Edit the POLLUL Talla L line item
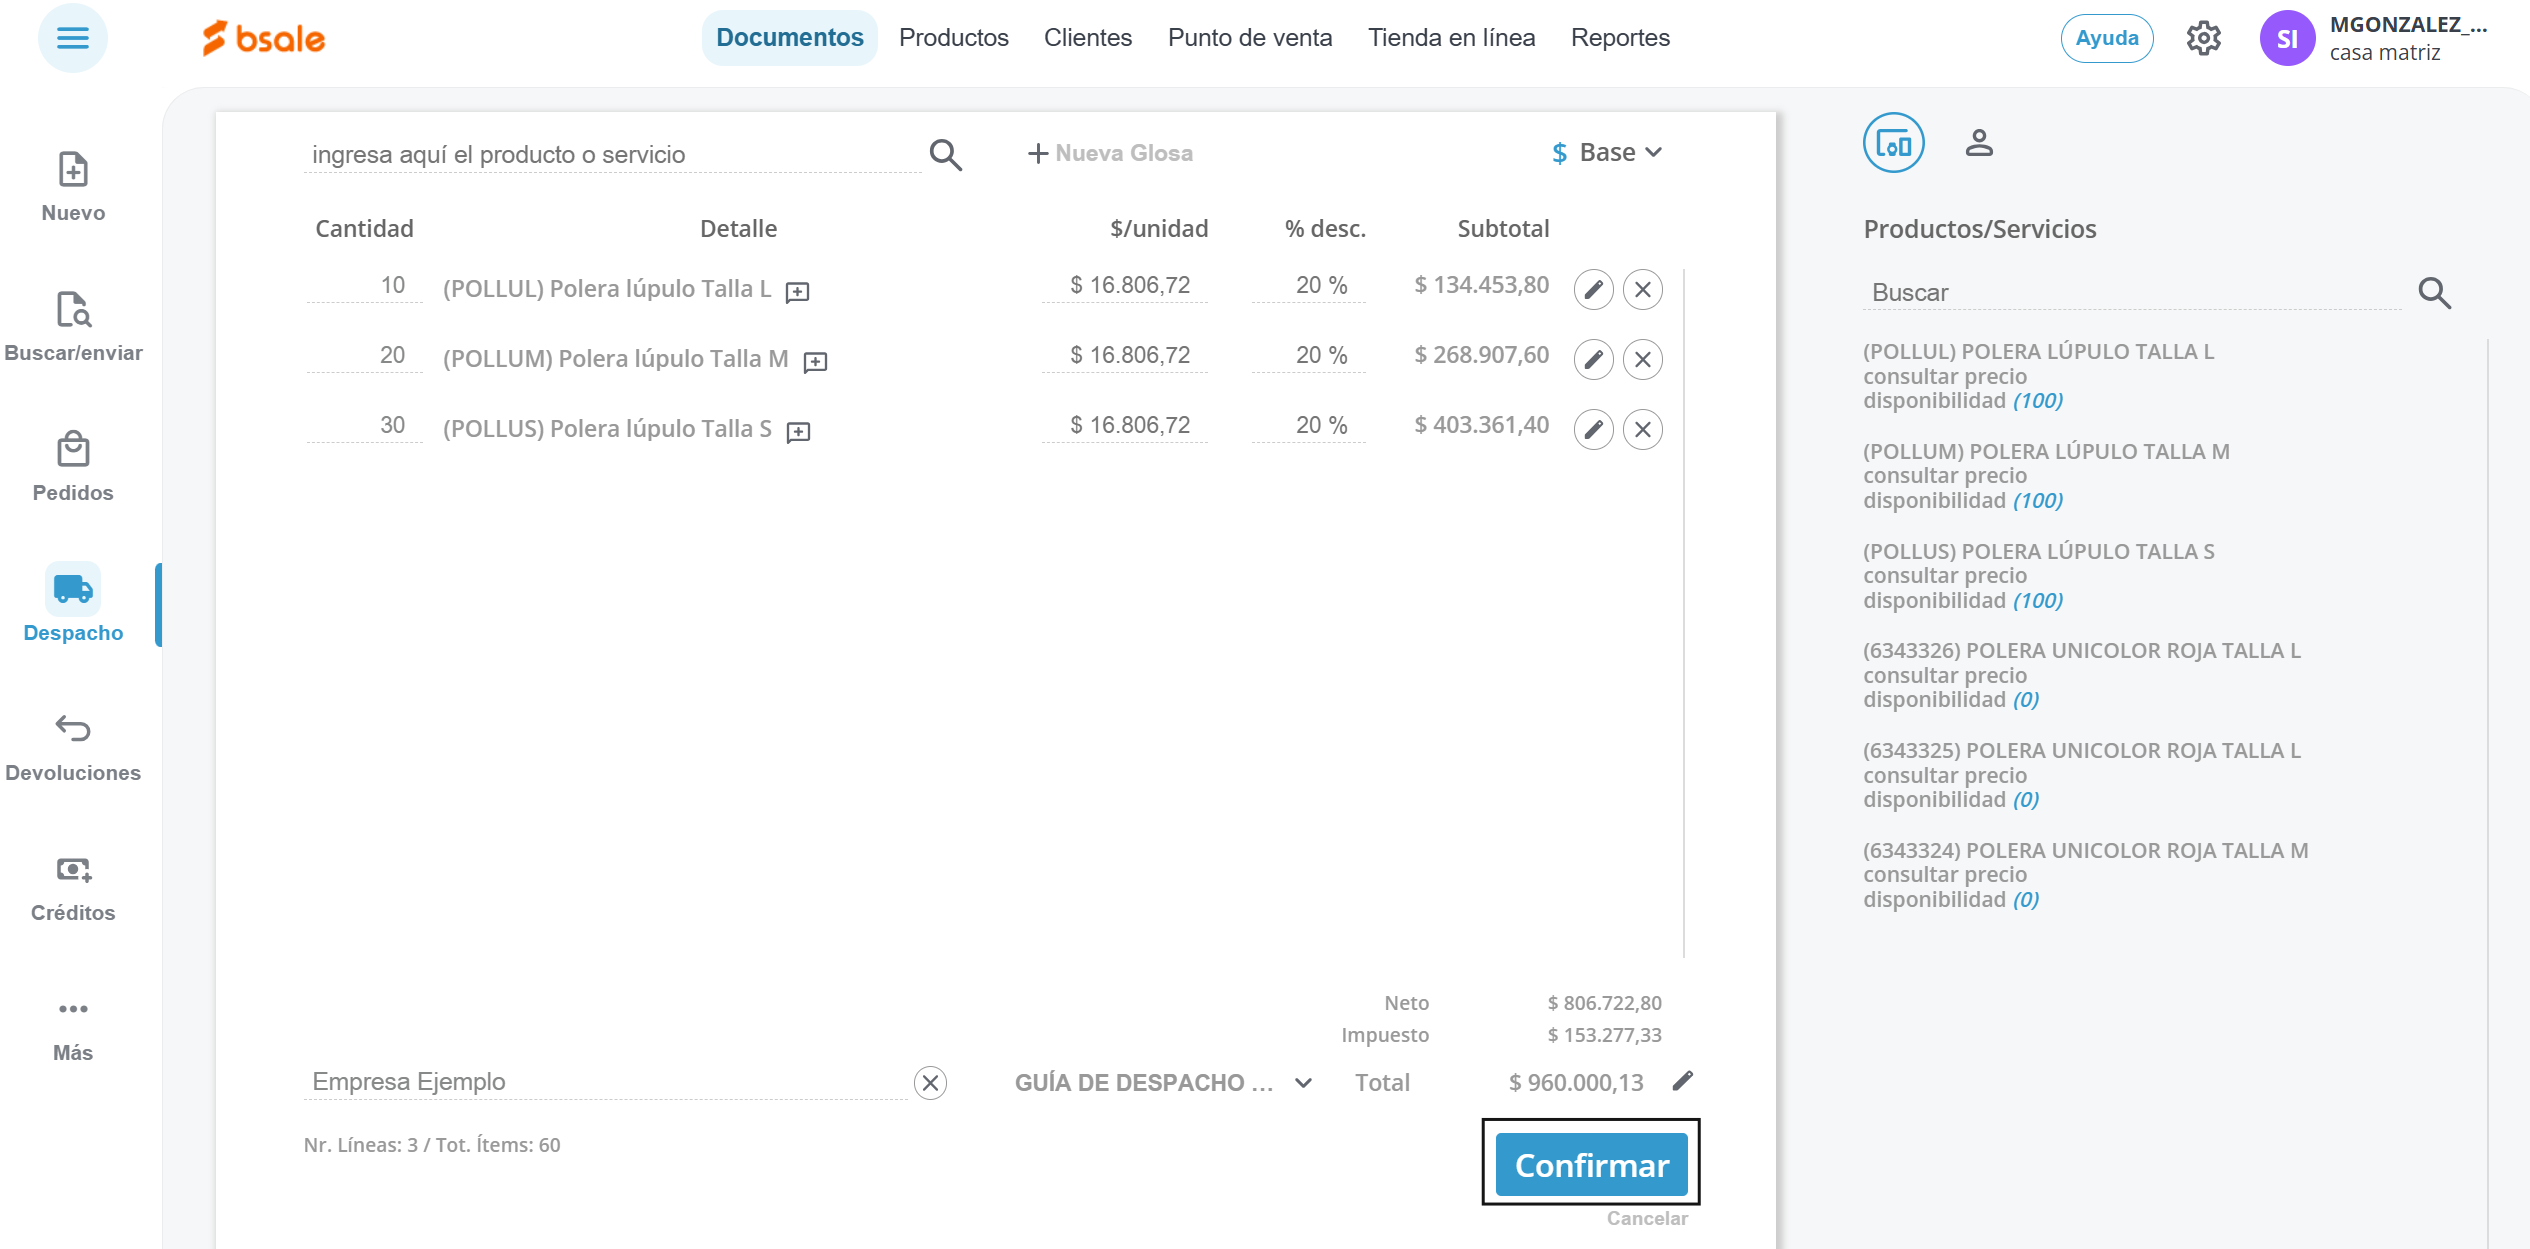Image resolution: width=2530 pixels, height=1249 pixels. 1593,290
